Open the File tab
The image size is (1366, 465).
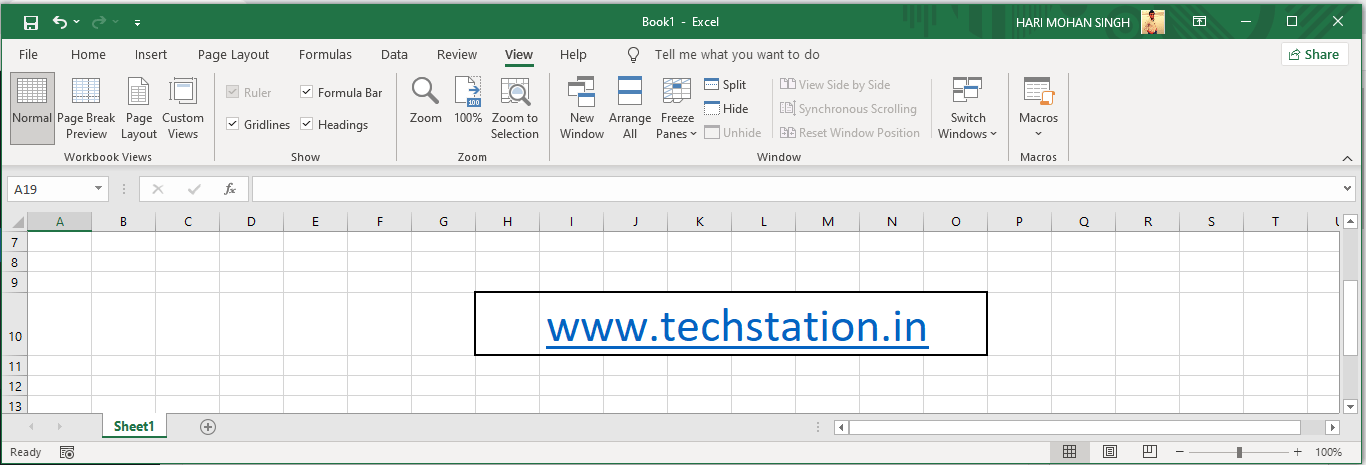pos(28,55)
